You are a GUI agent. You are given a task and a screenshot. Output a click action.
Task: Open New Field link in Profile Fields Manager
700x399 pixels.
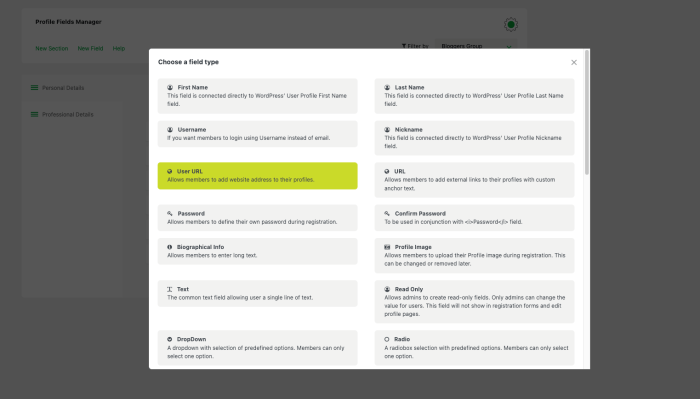click(x=90, y=48)
